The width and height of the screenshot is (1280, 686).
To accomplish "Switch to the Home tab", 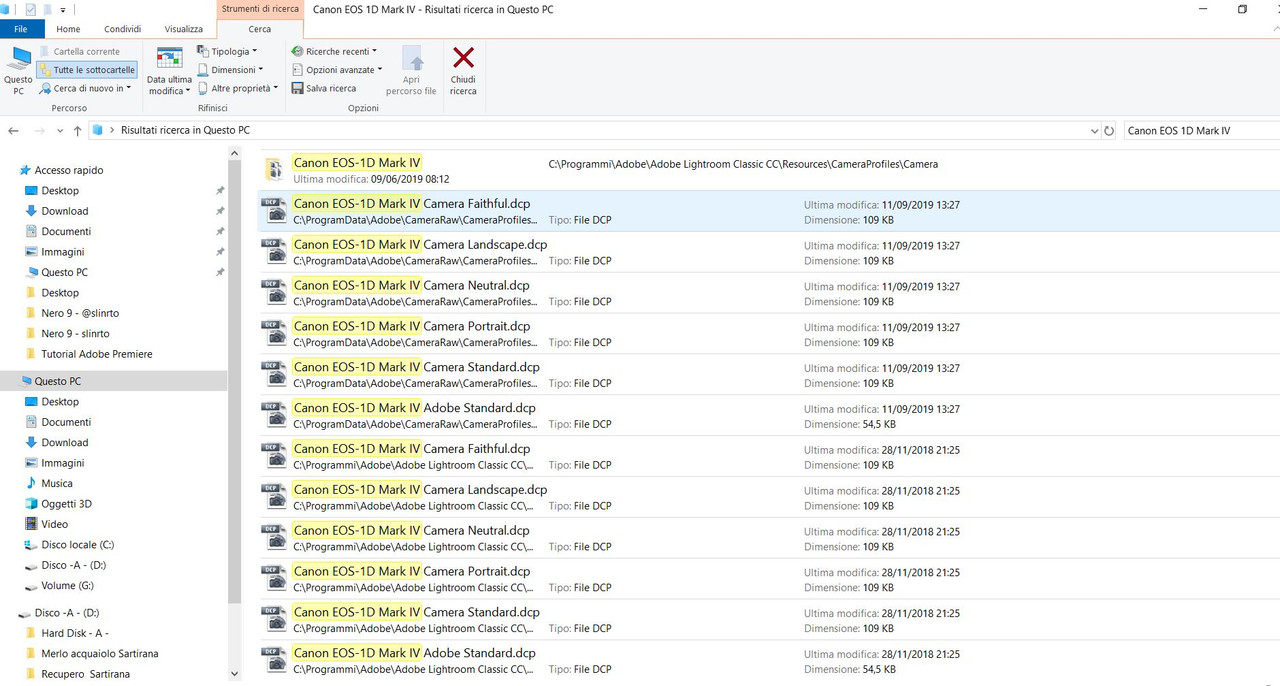I will [68, 29].
